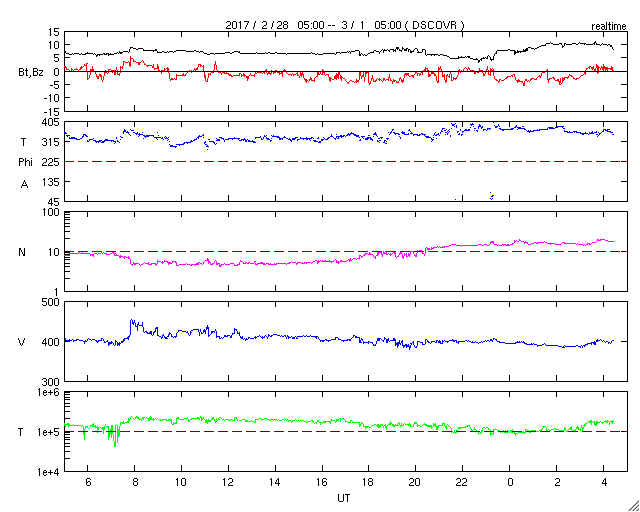The height and width of the screenshot is (512, 640).
Task: Click the '405' tick of the Phi panel
Action: 51,122
